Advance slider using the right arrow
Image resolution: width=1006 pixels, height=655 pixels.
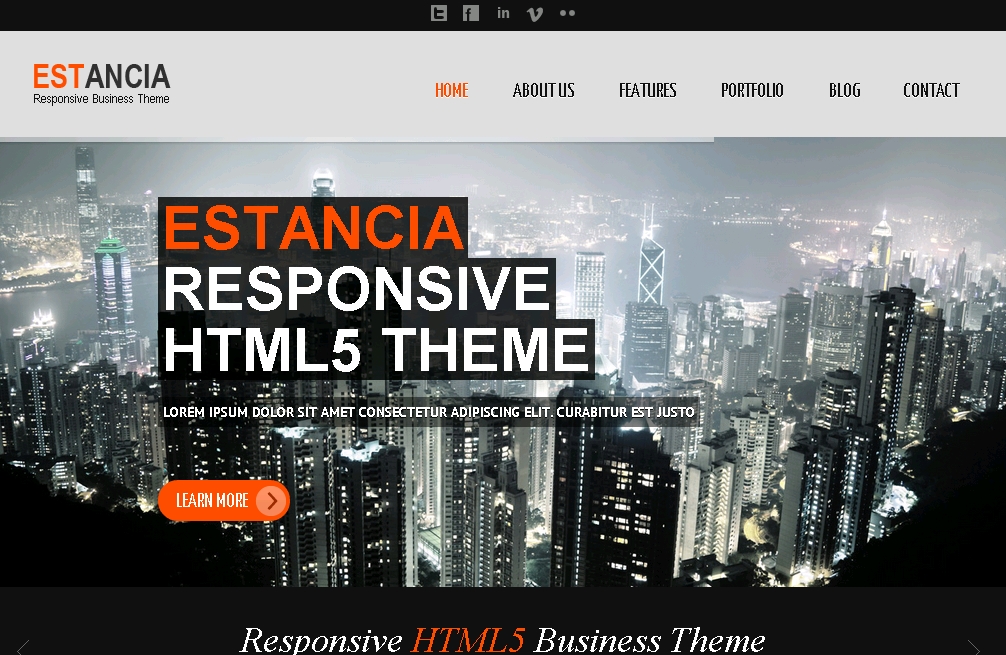coord(974,647)
